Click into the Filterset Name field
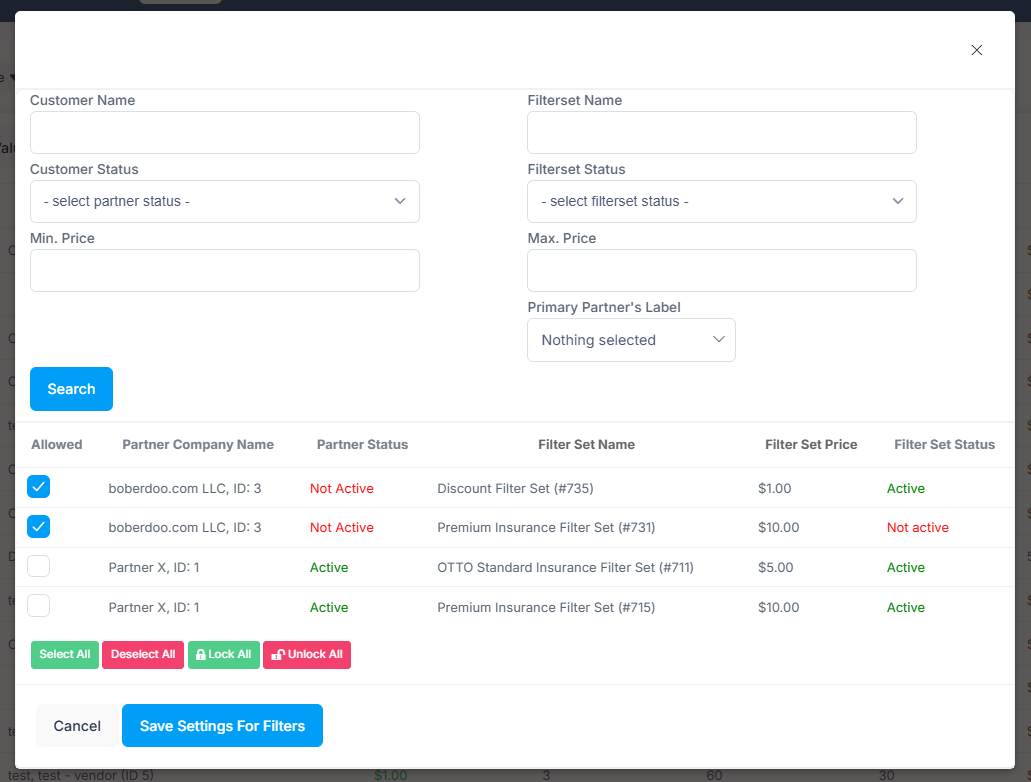The height and width of the screenshot is (782, 1031). 721,132
